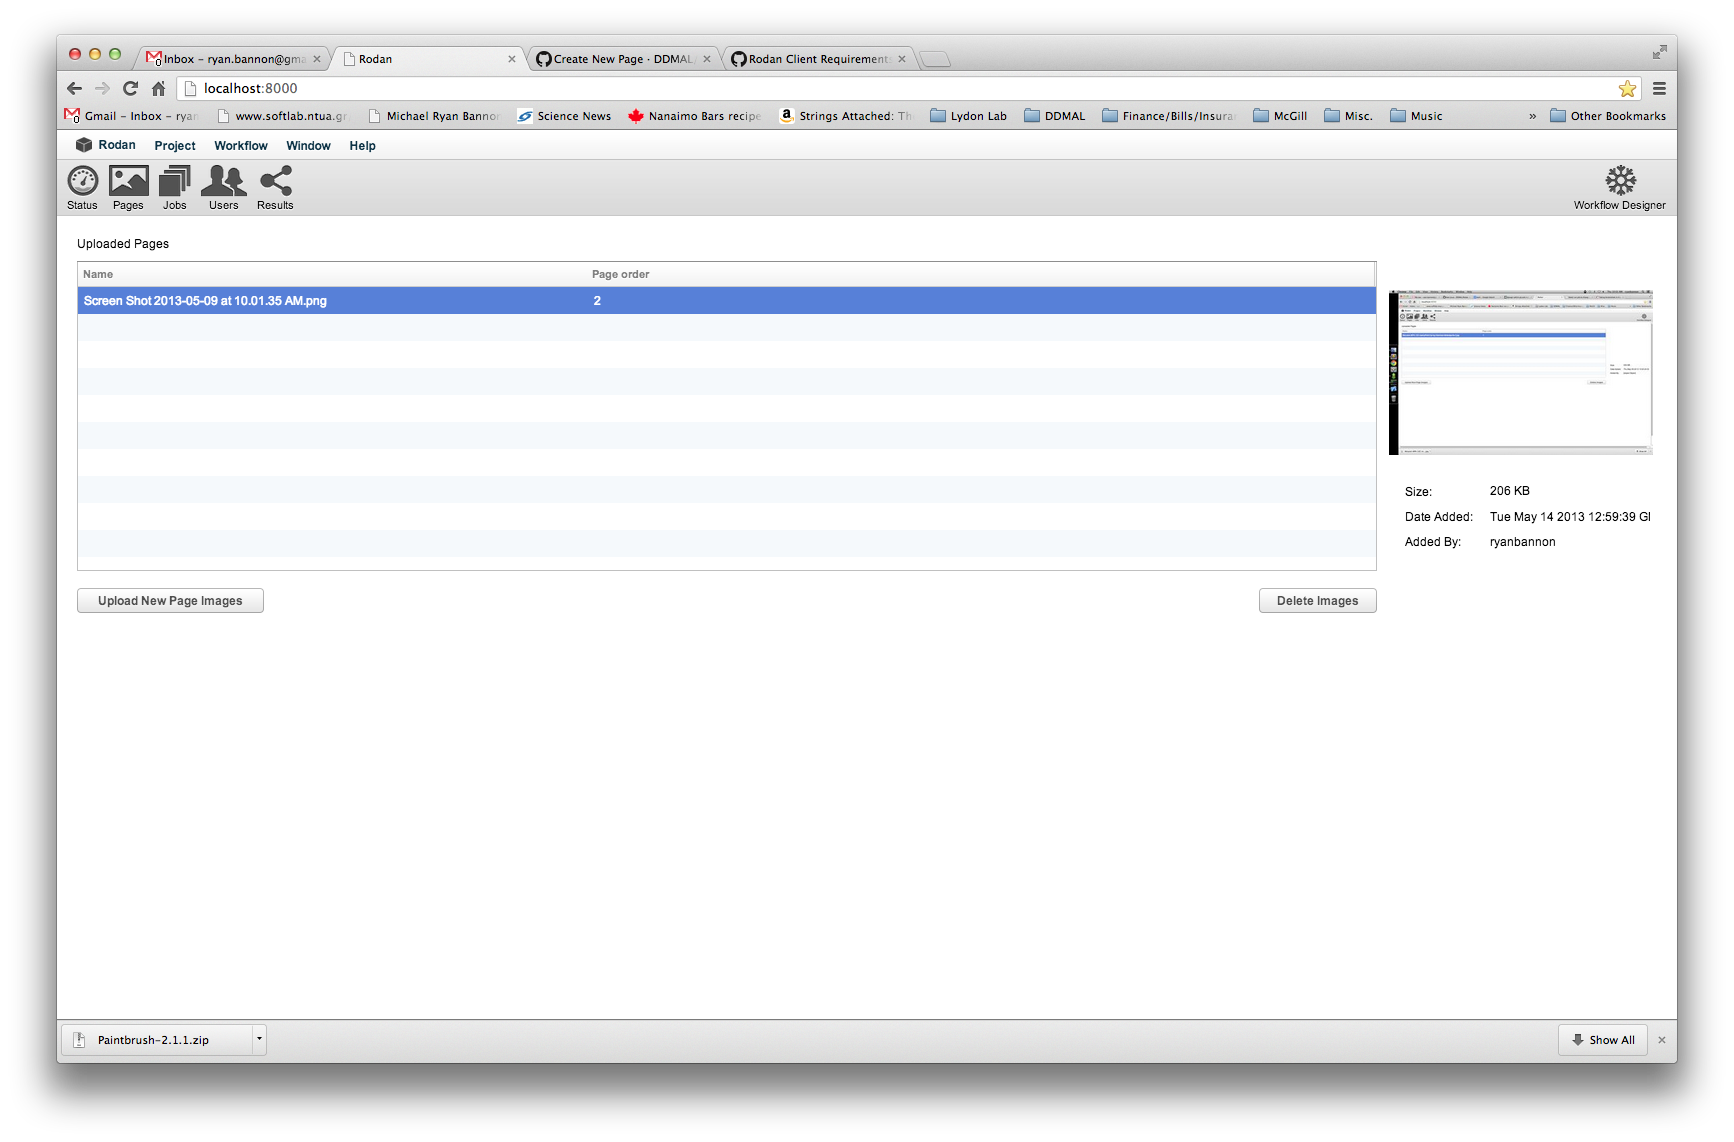Open the Strings Attached Amazon bookmark

(x=846, y=116)
